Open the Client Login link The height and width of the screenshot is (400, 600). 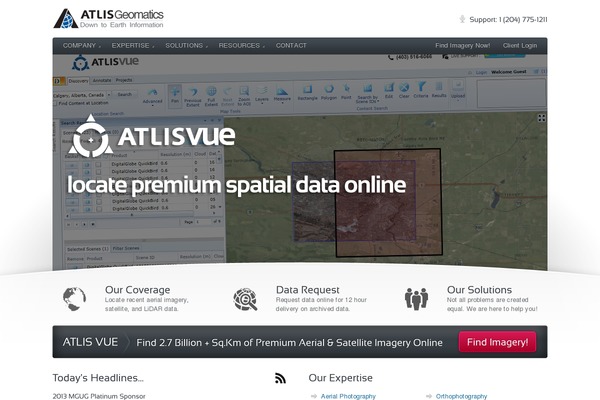pyautogui.click(x=520, y=46)
